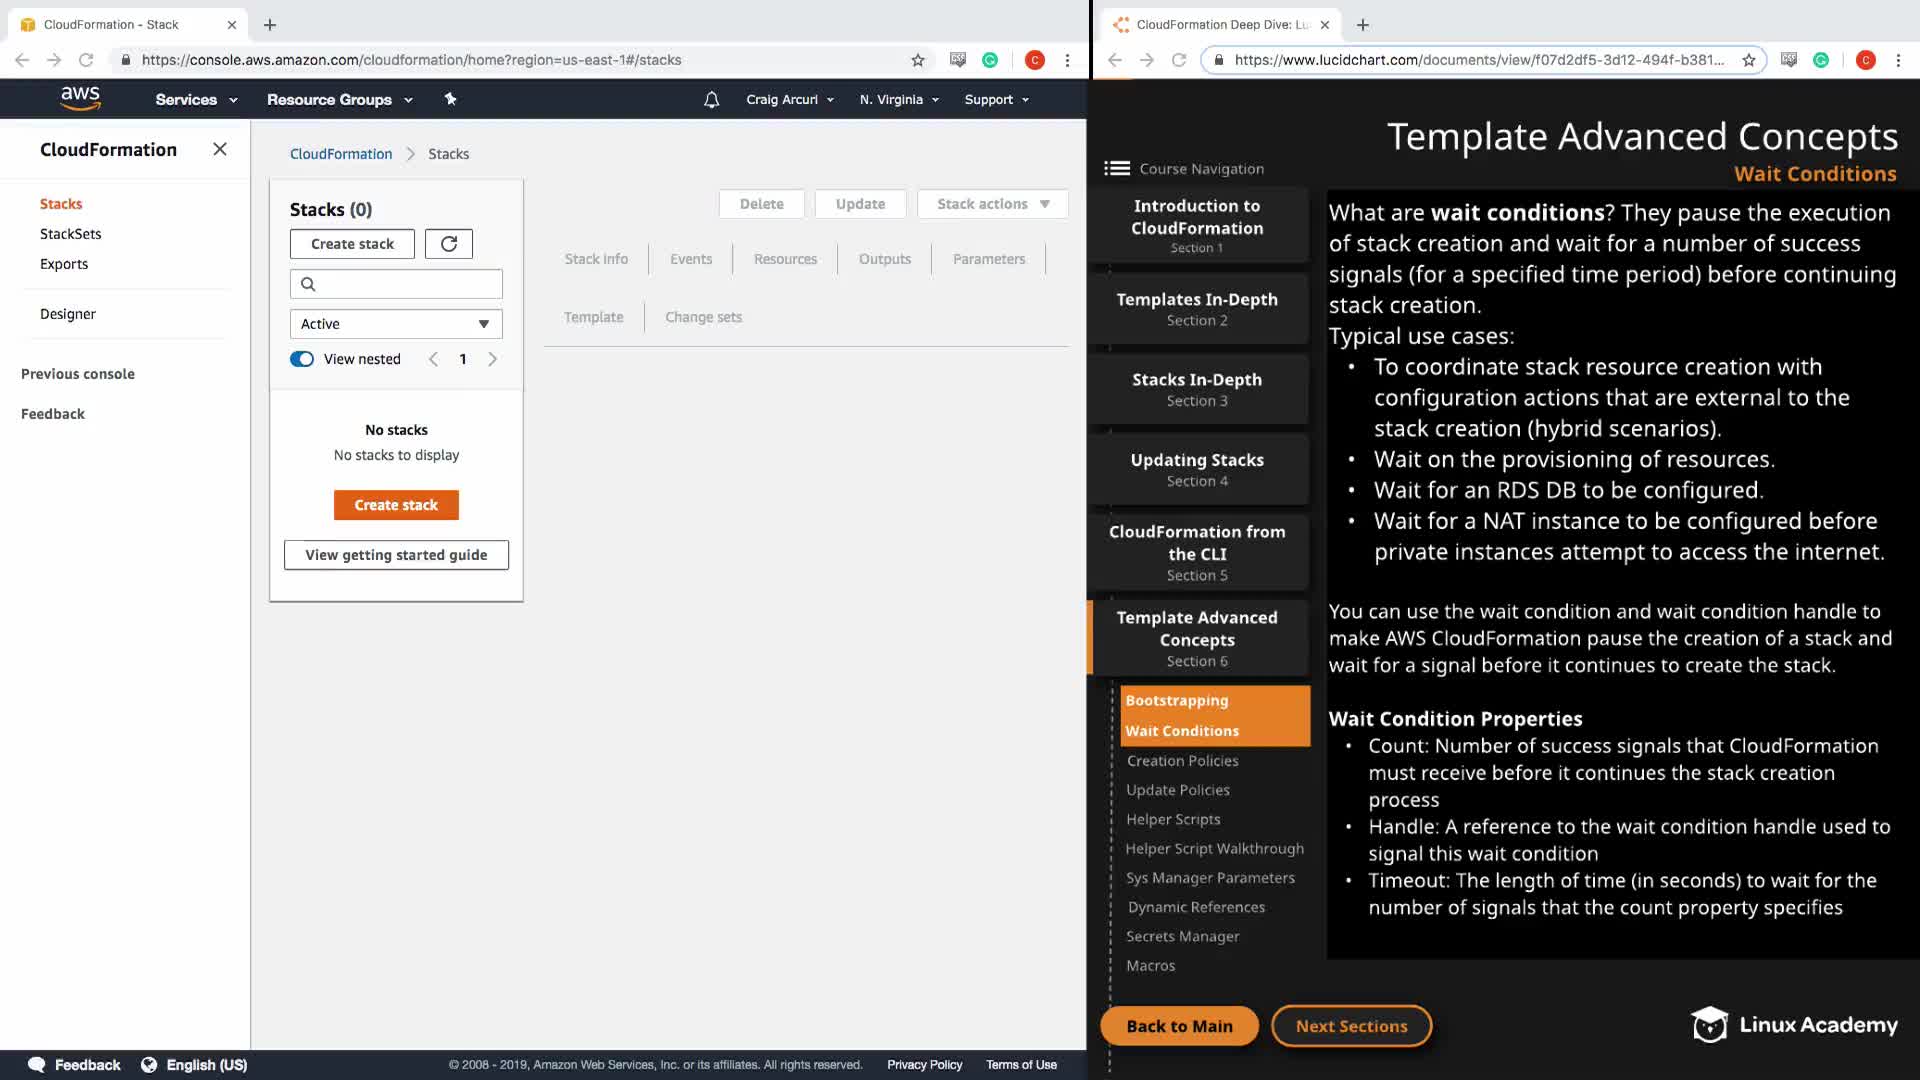Expand the Stack actions dropdown

pyautogui.click(x=992, y=204)
